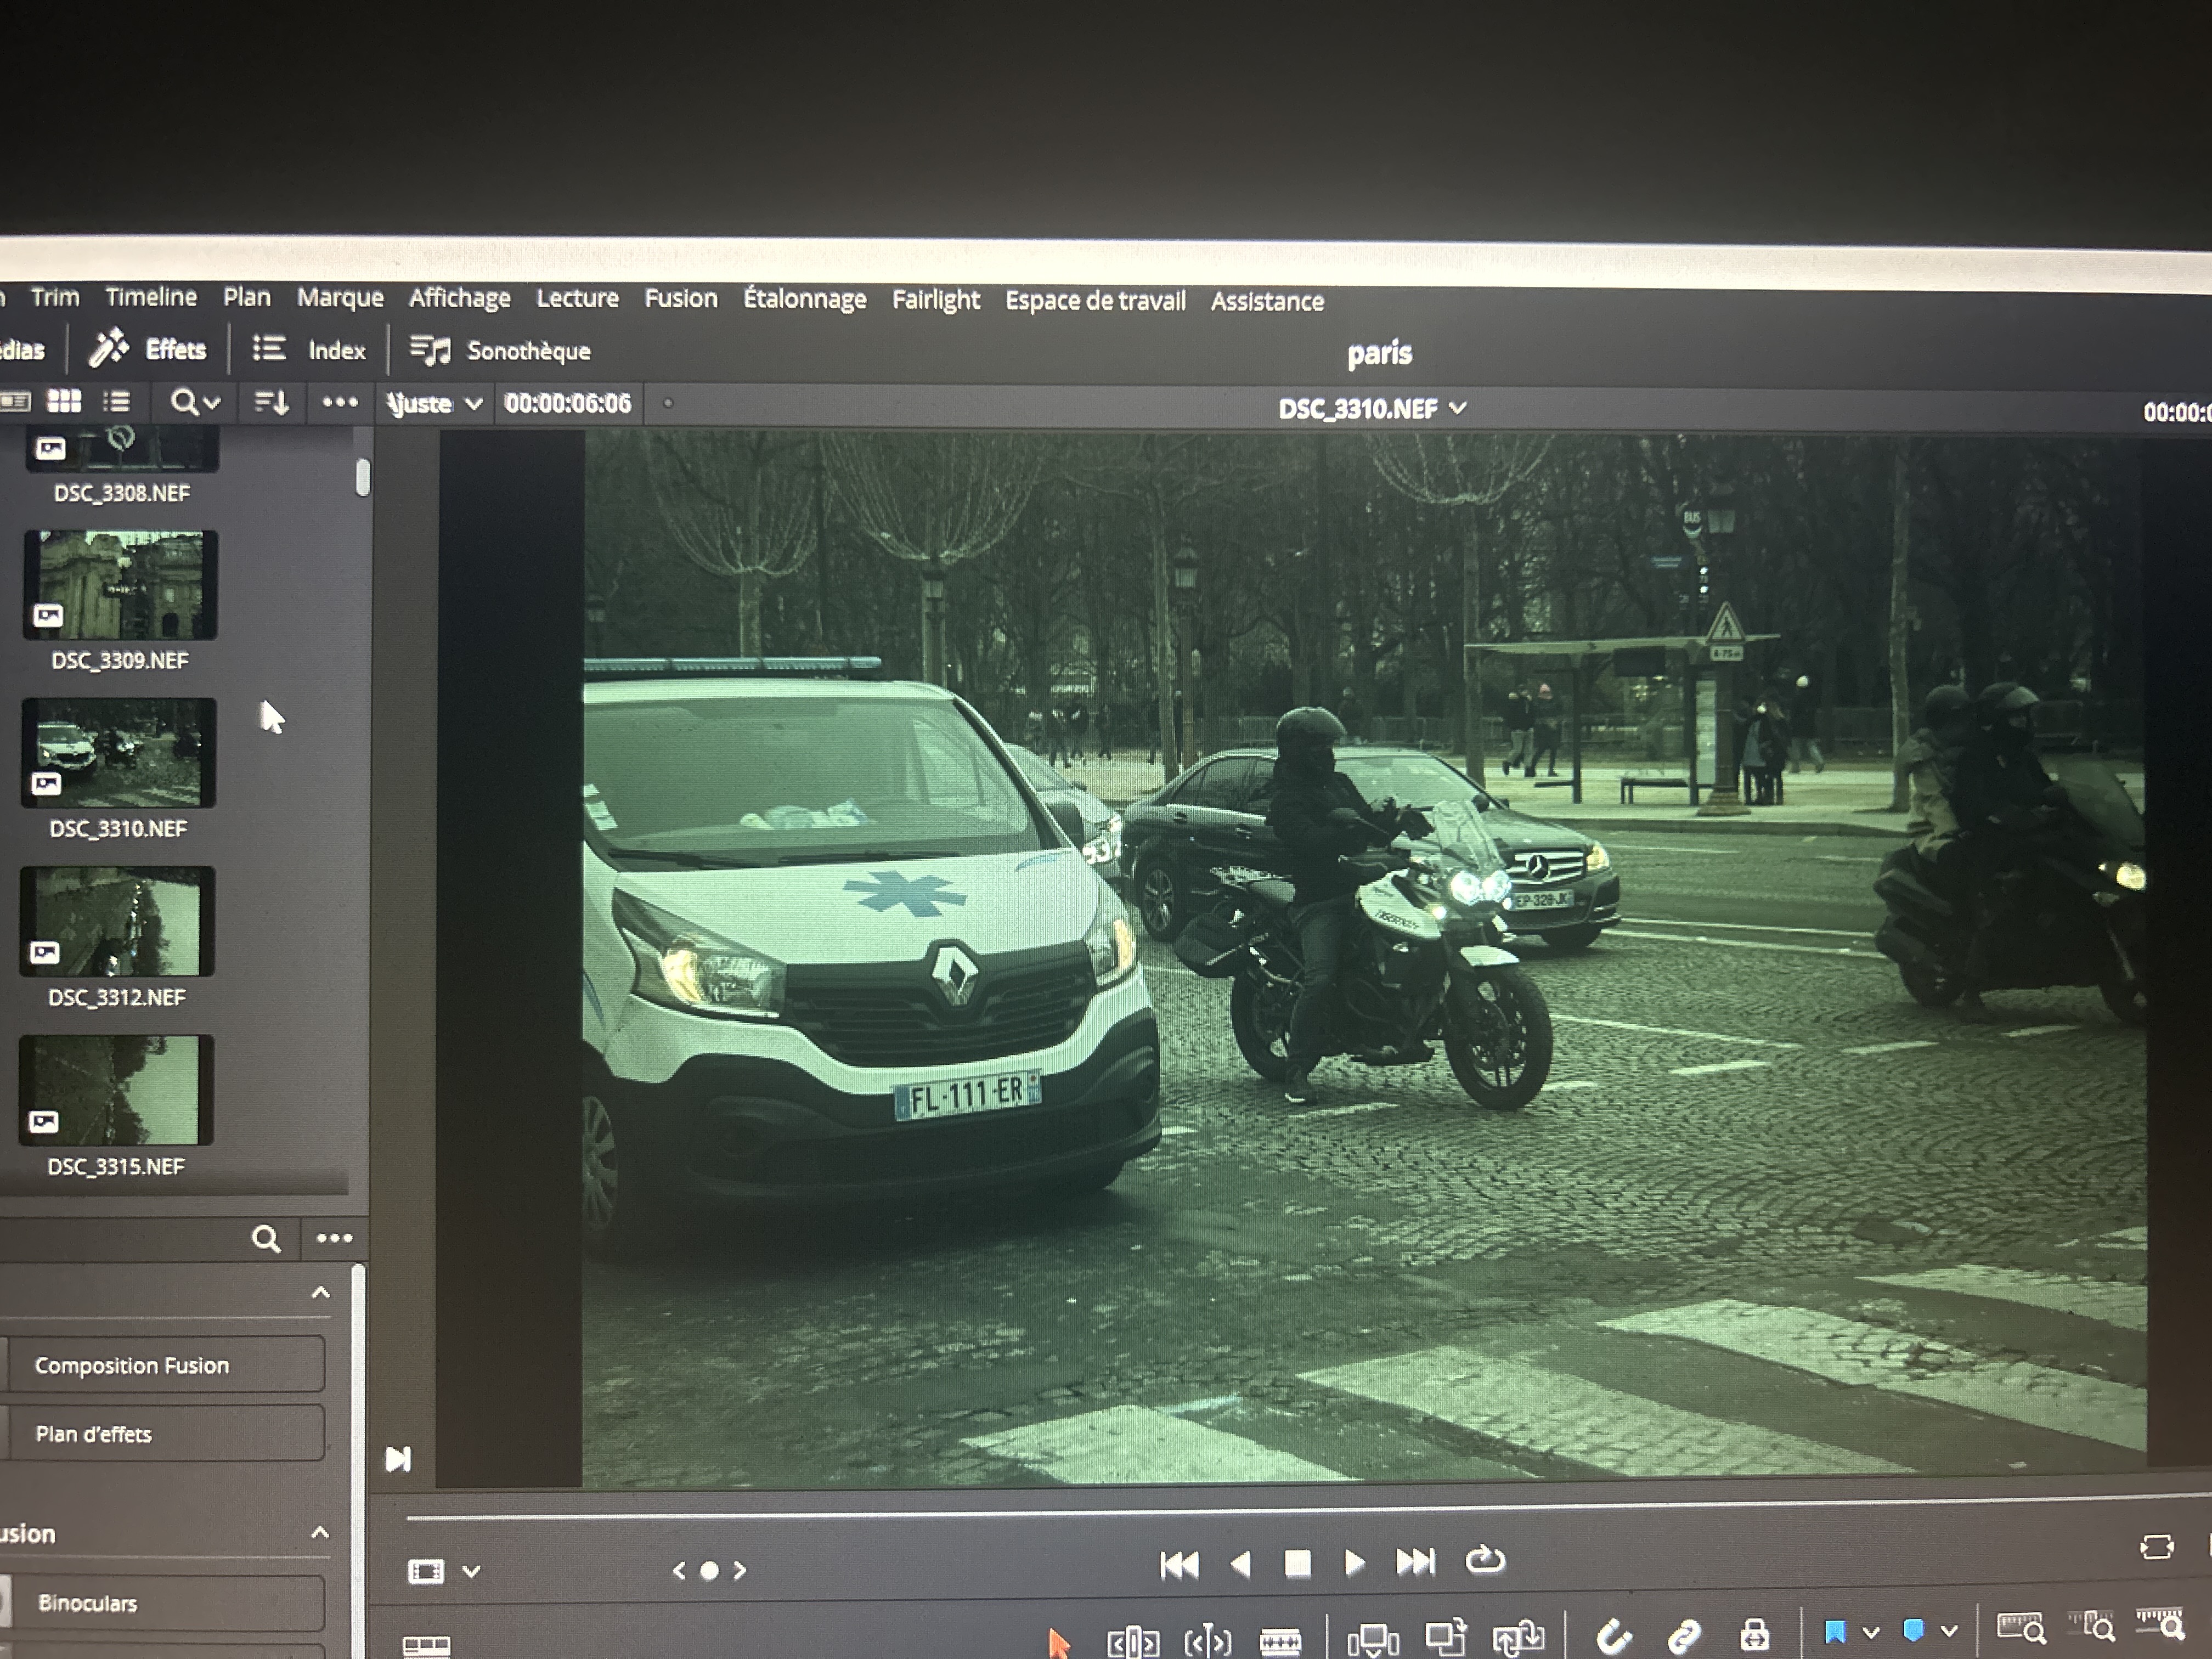Click the position lock icon
Viewport: 2212px width, 1659px height.
pos(1754,1636)
